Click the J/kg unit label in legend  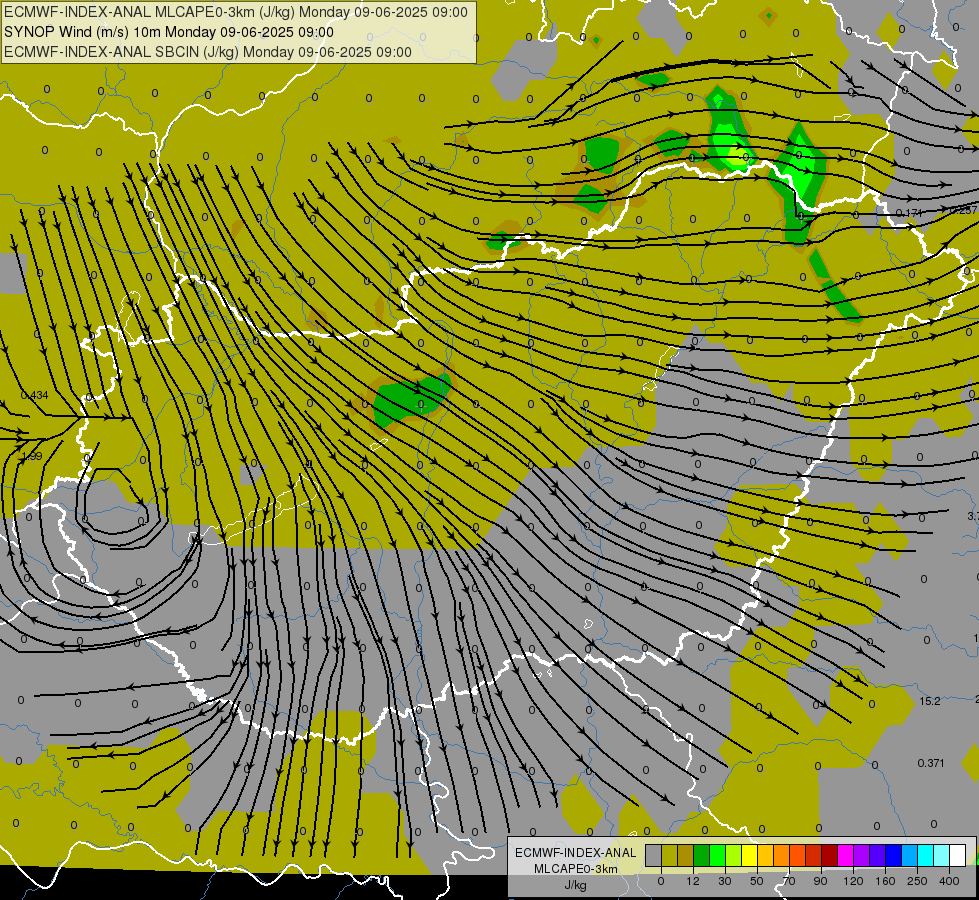click(x=576, y=885)
